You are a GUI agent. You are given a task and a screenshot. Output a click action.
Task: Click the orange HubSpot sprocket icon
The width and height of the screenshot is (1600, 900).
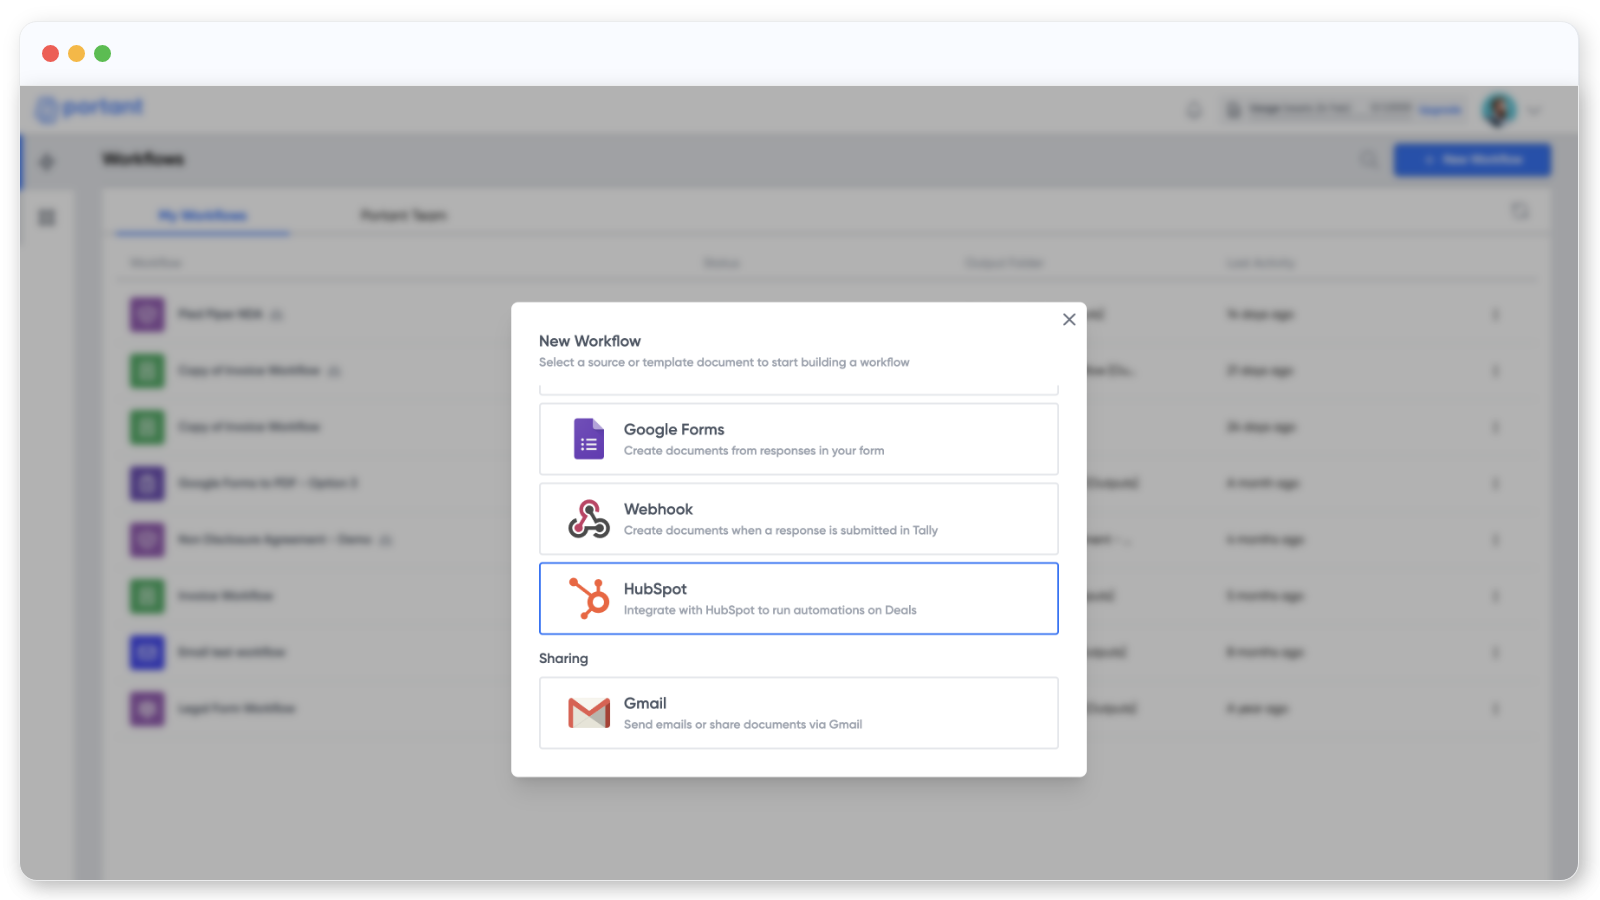coord(589,598)
